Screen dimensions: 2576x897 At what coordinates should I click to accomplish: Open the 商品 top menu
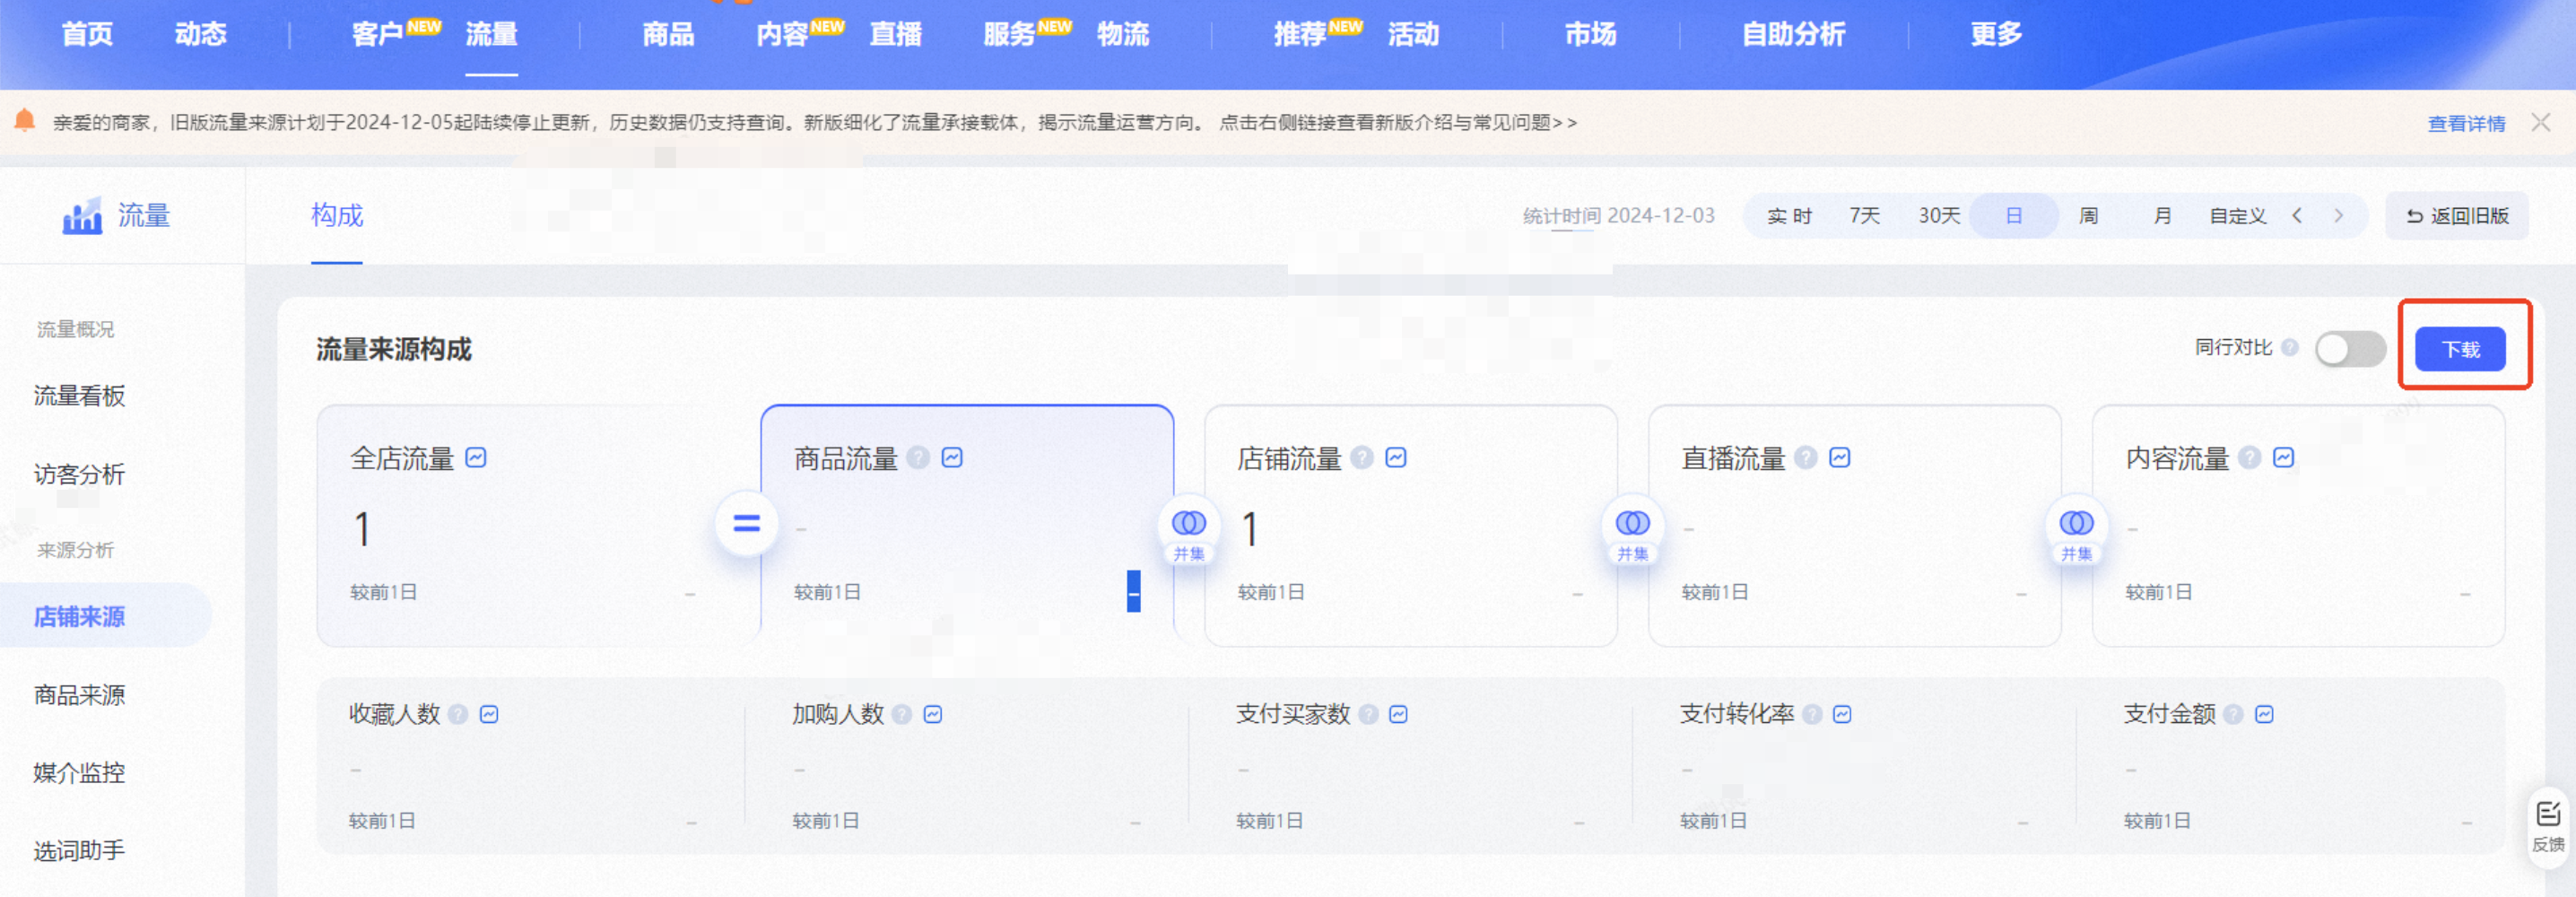[668, 34]
